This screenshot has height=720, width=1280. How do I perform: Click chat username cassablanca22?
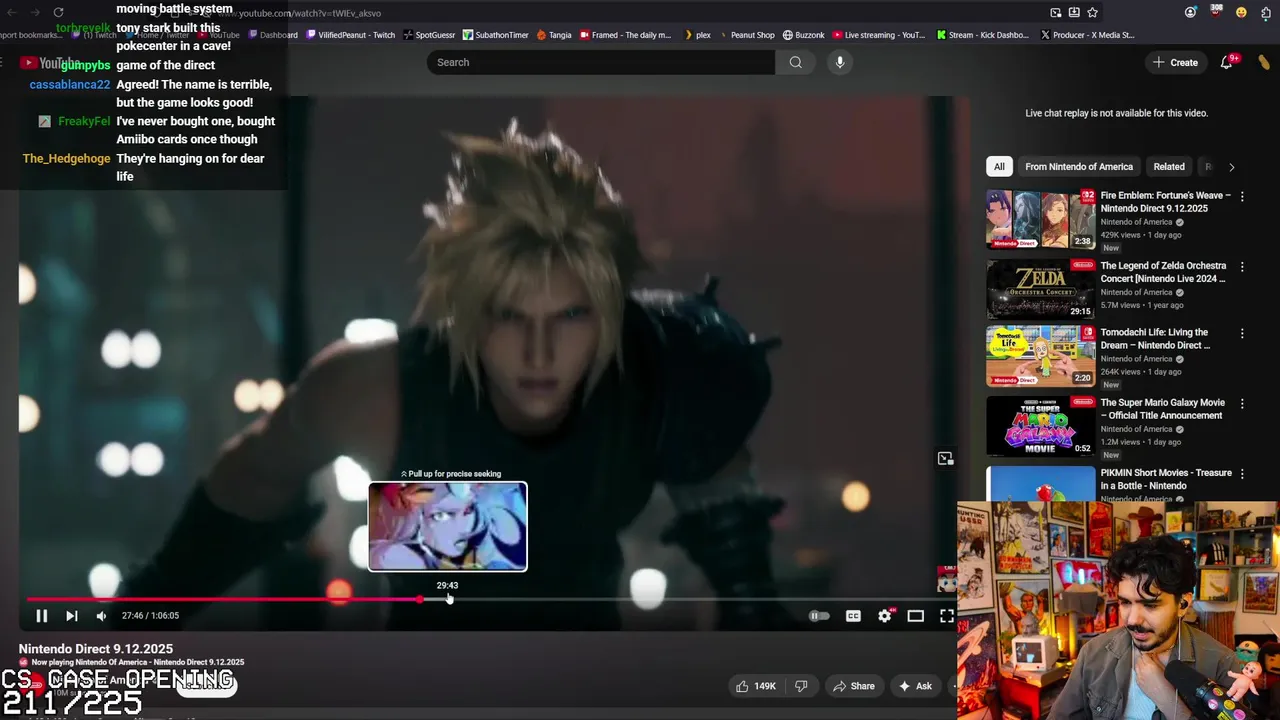click(69, 84)
